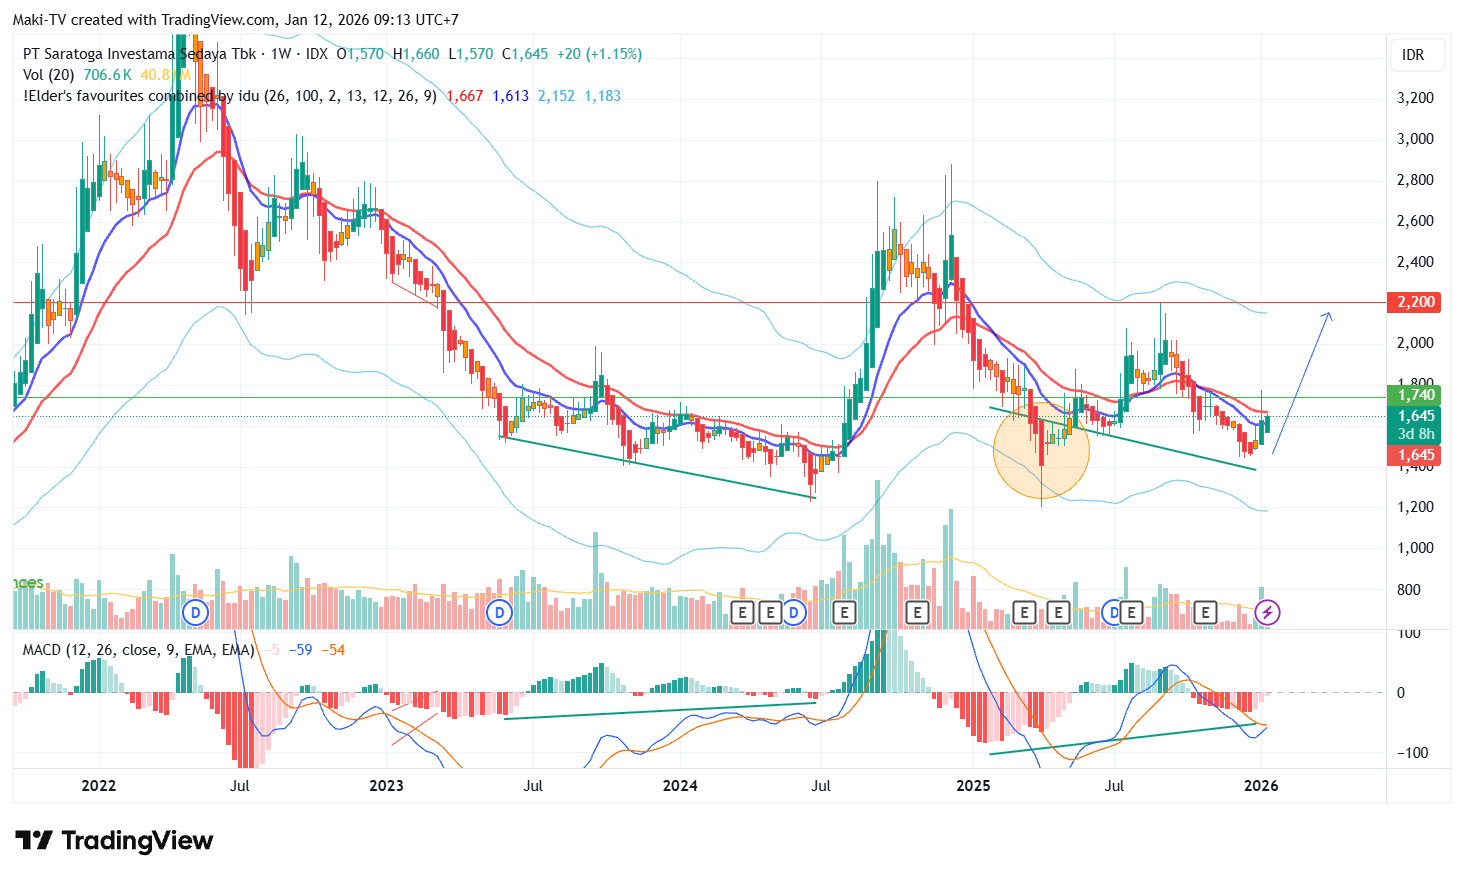Click the MACD value -59
Viewport: 1464px width, 878px height.
301,650
